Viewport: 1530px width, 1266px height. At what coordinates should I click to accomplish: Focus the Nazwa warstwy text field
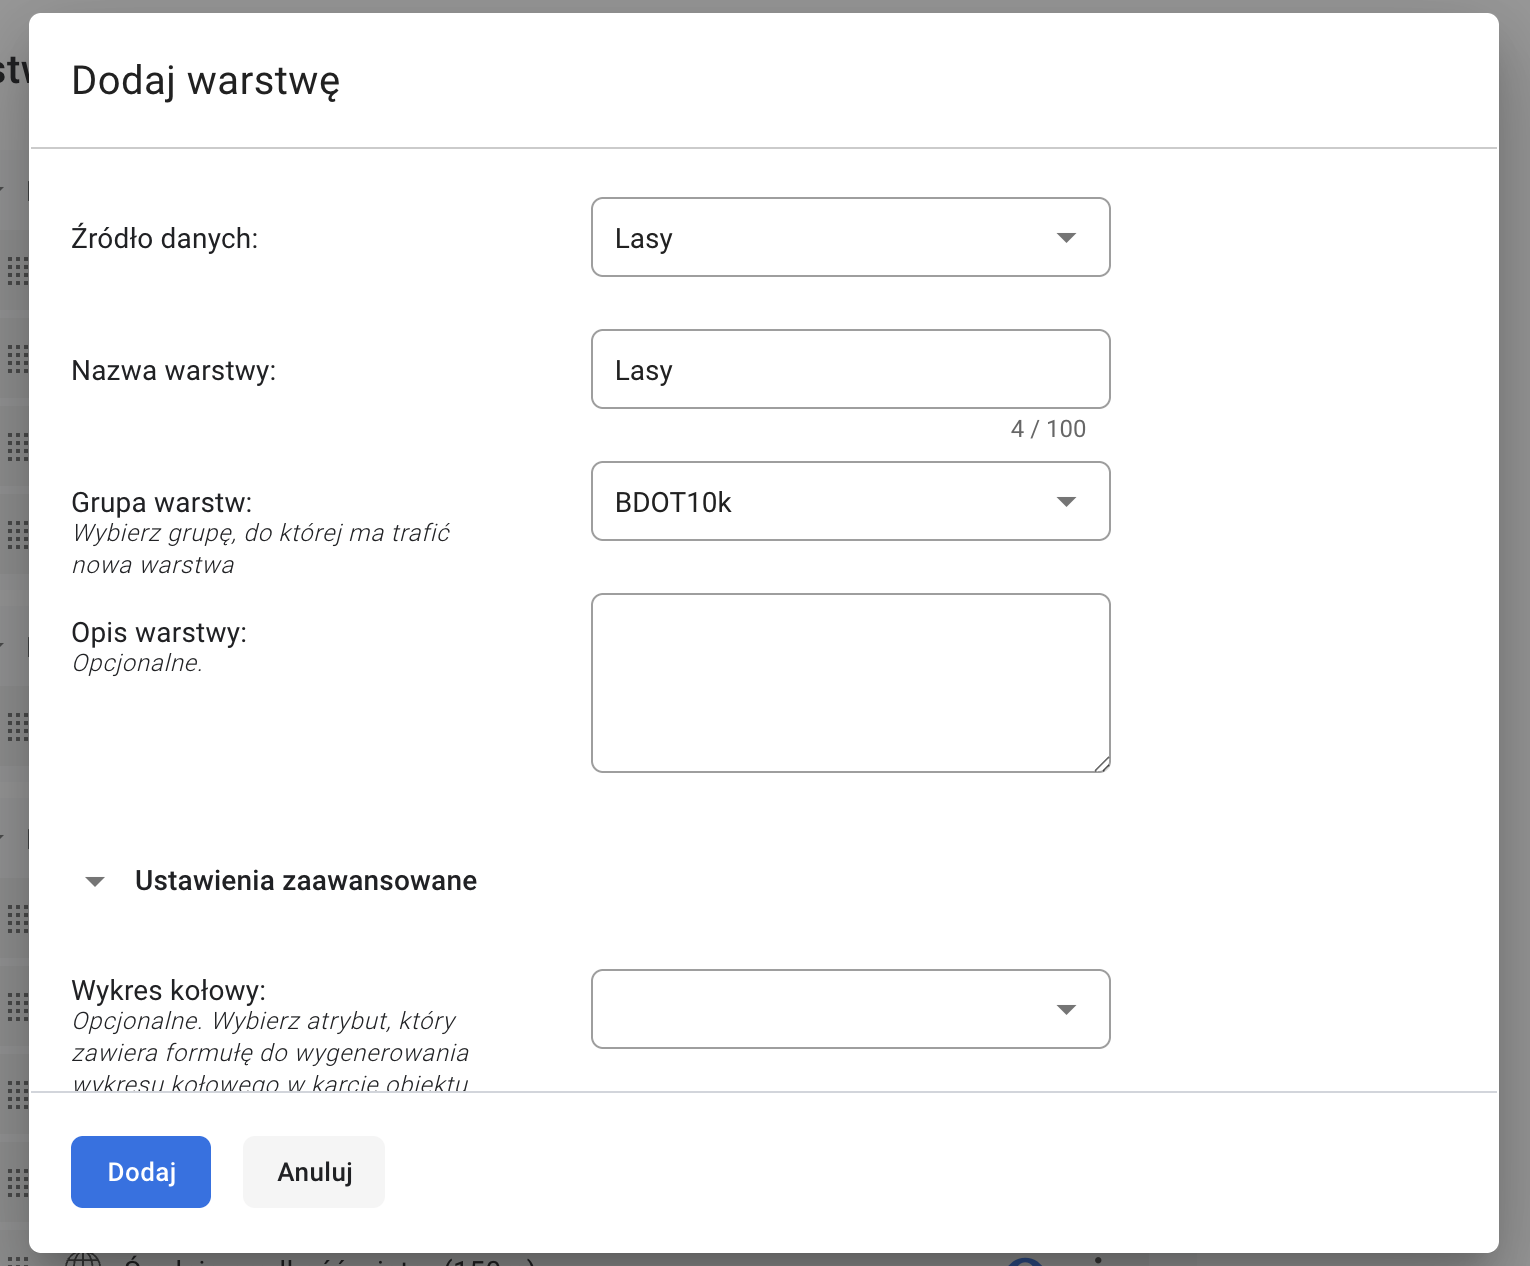click(x=850, y=370)
